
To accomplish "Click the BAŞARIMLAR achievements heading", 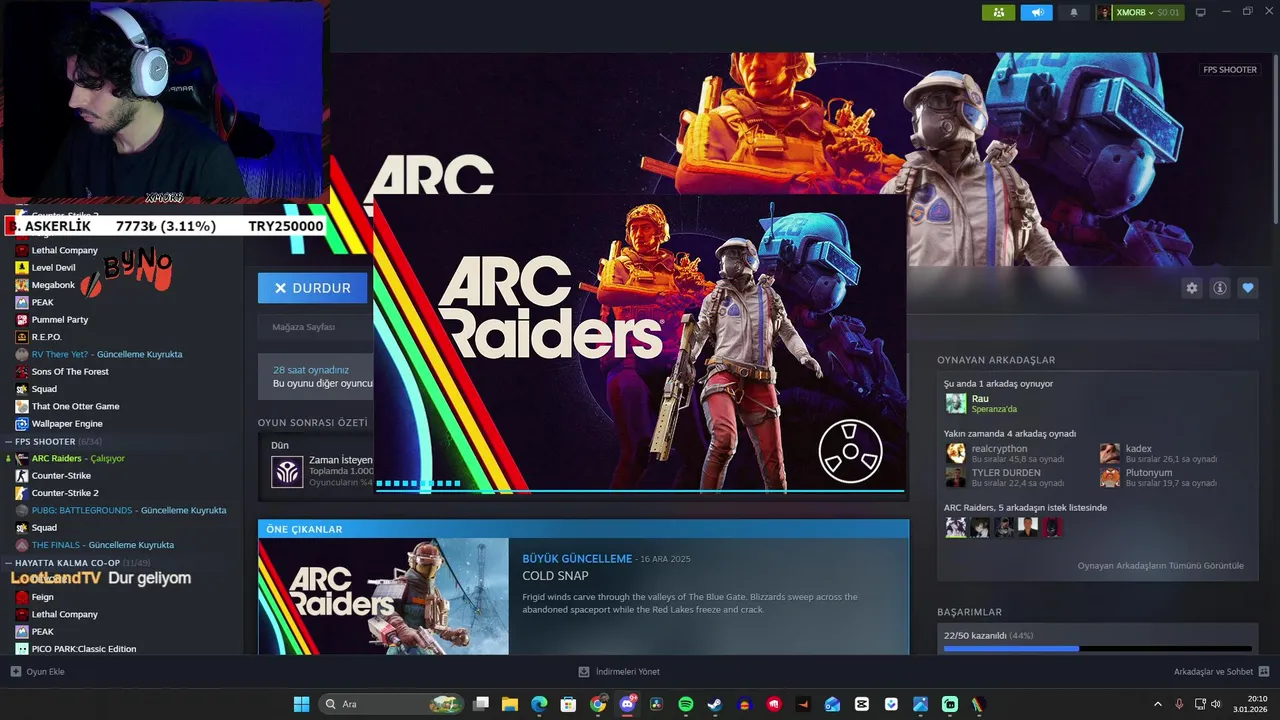I will pos(969,612).
